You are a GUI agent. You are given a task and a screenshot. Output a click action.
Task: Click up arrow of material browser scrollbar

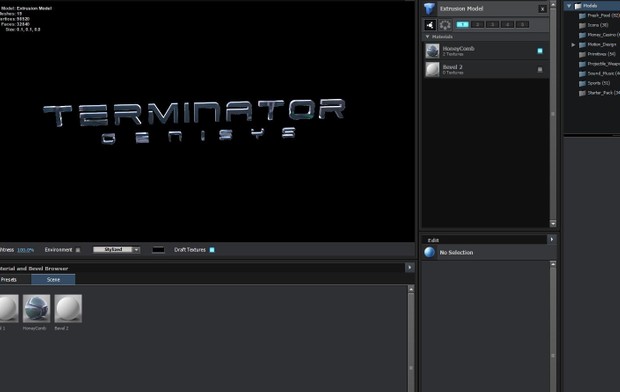(411, 289)
